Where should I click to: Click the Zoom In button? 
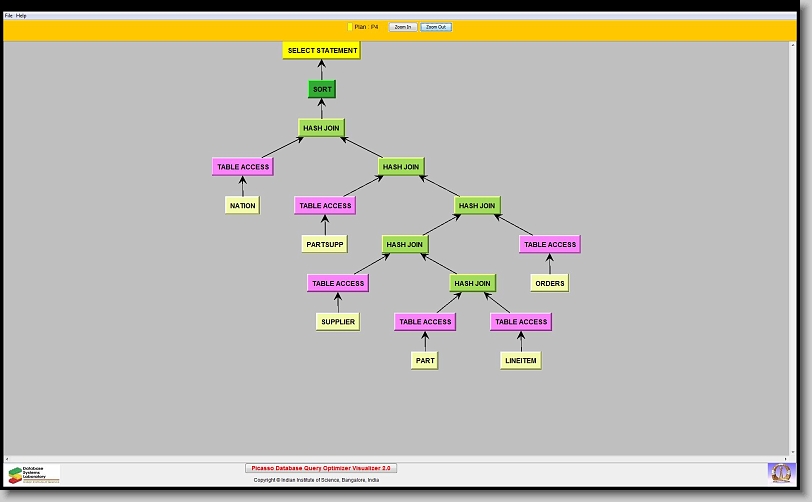[x=403, y=27]
